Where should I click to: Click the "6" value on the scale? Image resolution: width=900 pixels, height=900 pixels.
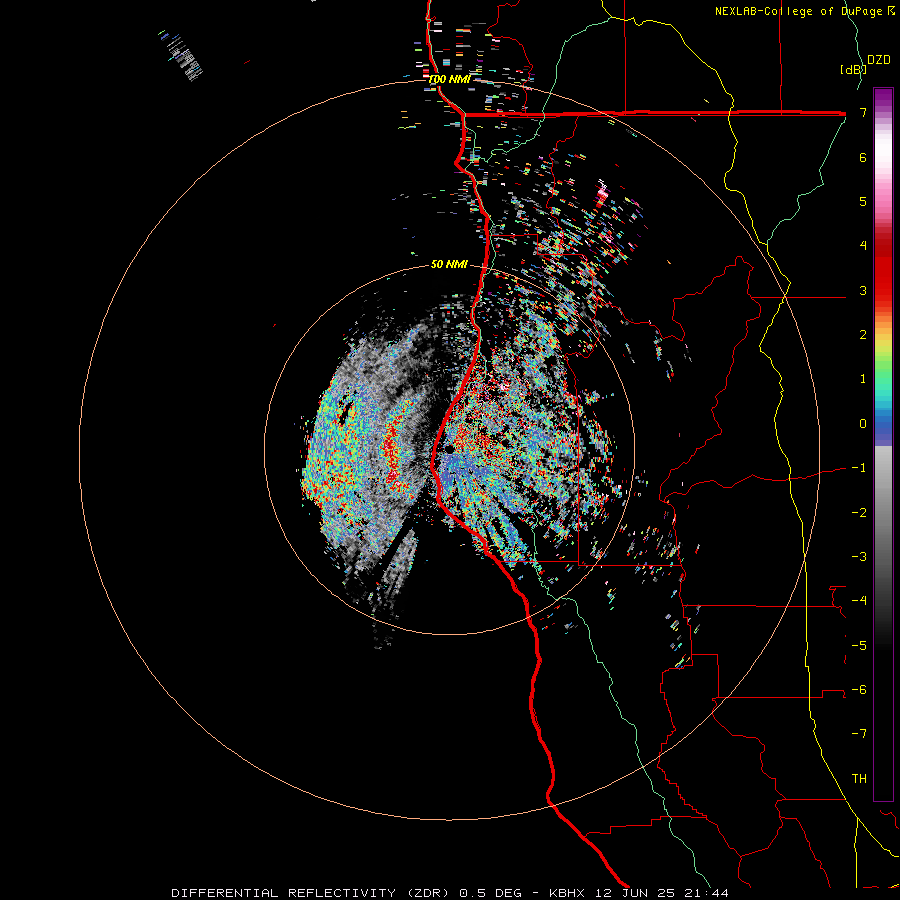click(863, 157)
